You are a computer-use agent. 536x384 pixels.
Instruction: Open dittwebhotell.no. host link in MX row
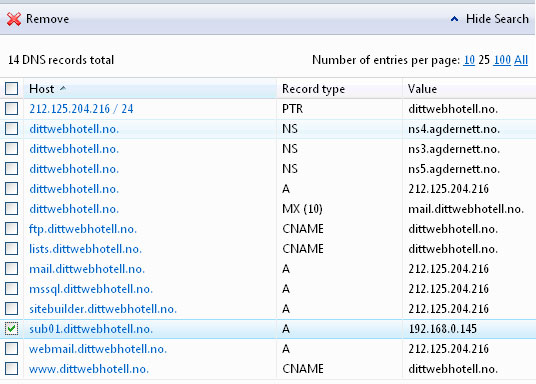click(x=74, y=209)
